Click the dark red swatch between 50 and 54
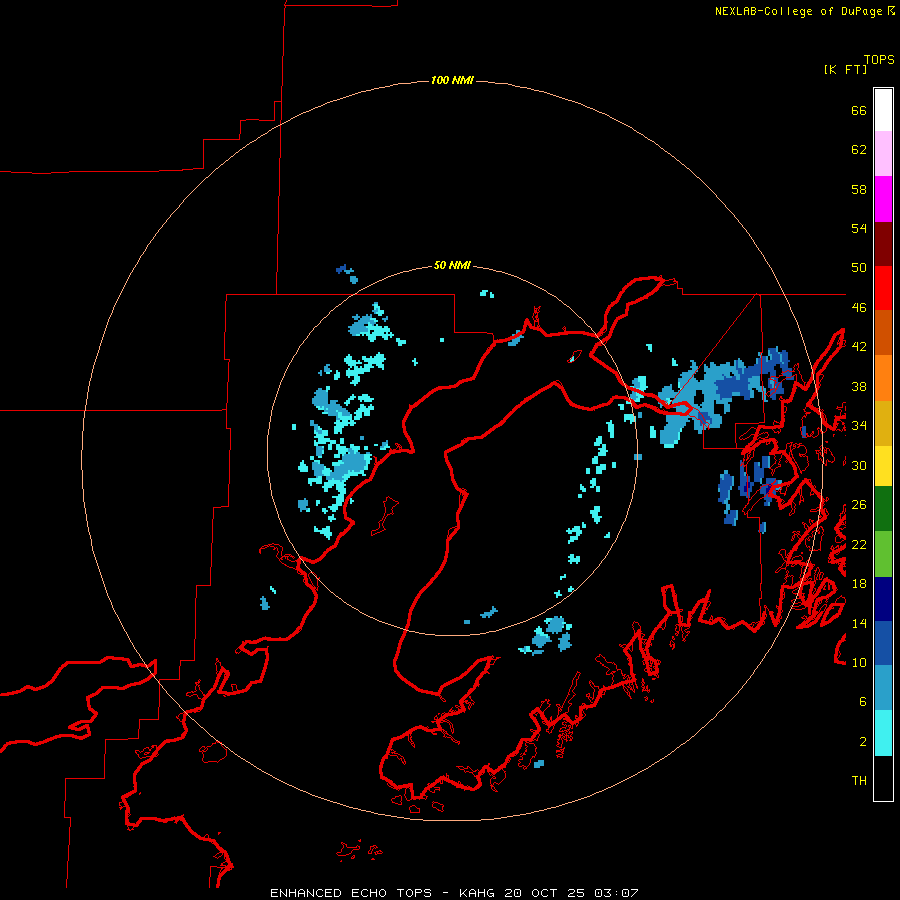 point(883,244)
